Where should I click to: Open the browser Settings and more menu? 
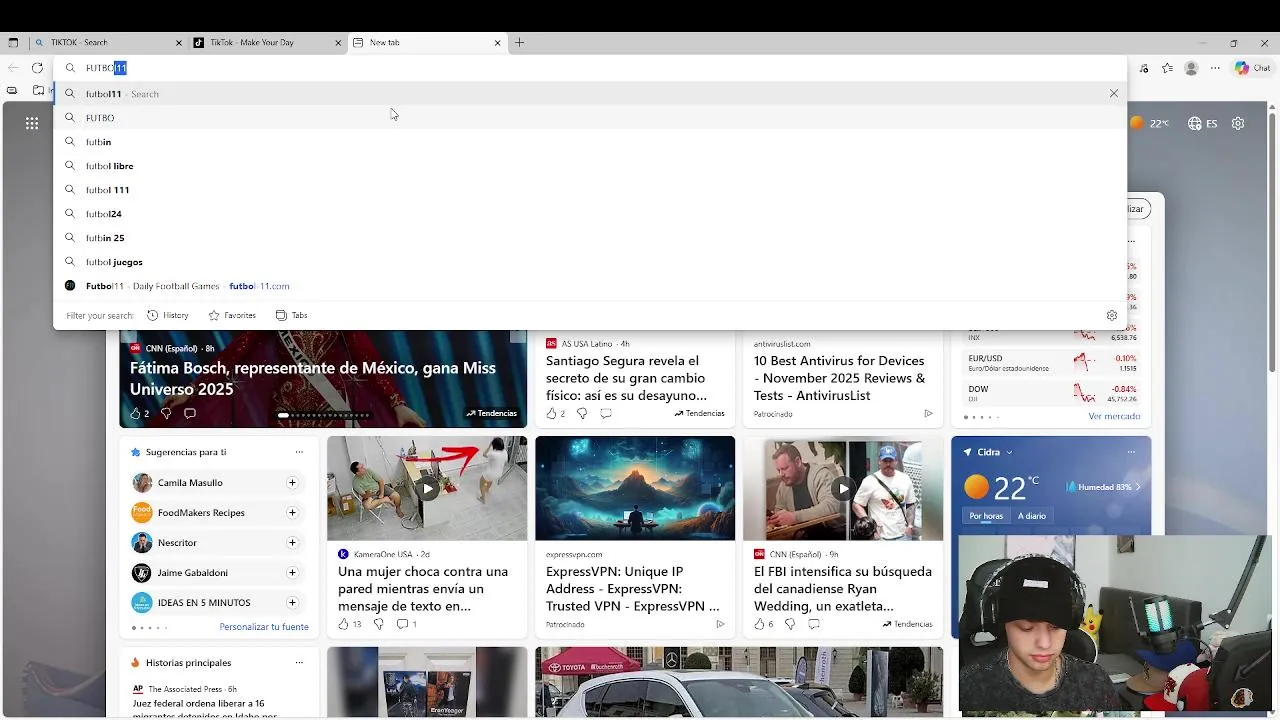pyautogui.click(x=1215, y=68)
